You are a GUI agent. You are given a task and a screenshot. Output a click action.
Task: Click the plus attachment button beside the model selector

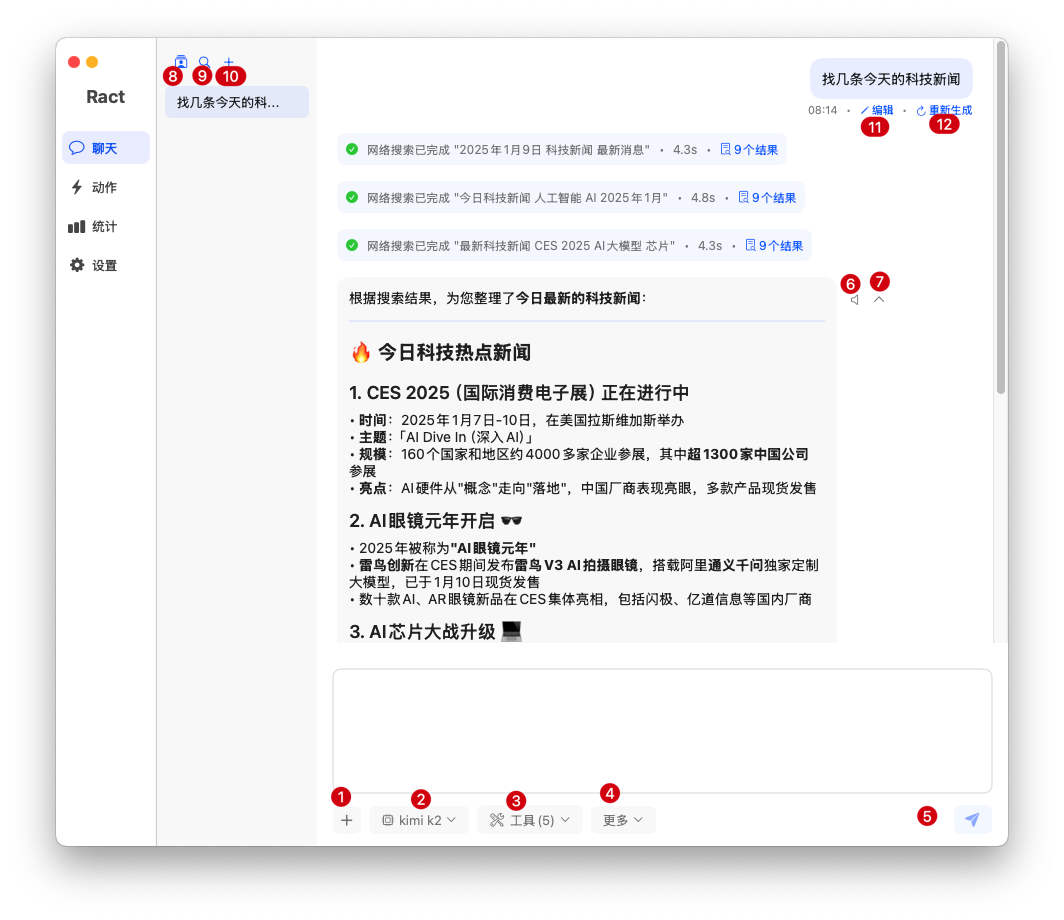tap(346, 820)
